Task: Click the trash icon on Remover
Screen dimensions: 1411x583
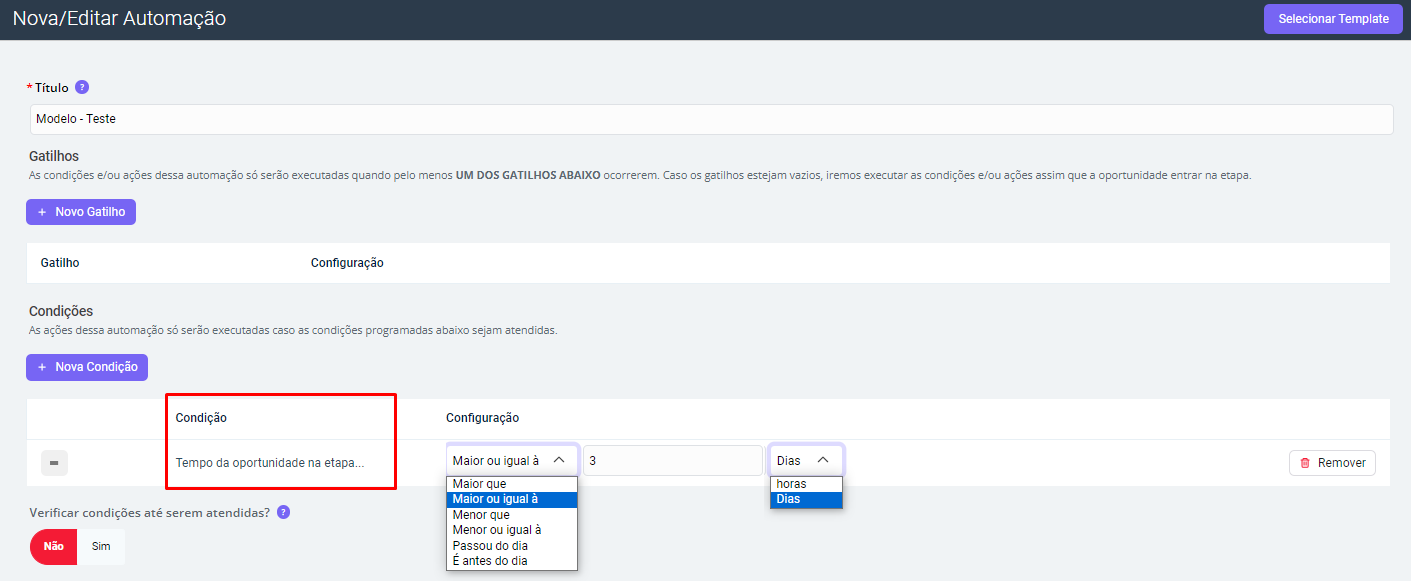Action: click(x=1305, y=463)
